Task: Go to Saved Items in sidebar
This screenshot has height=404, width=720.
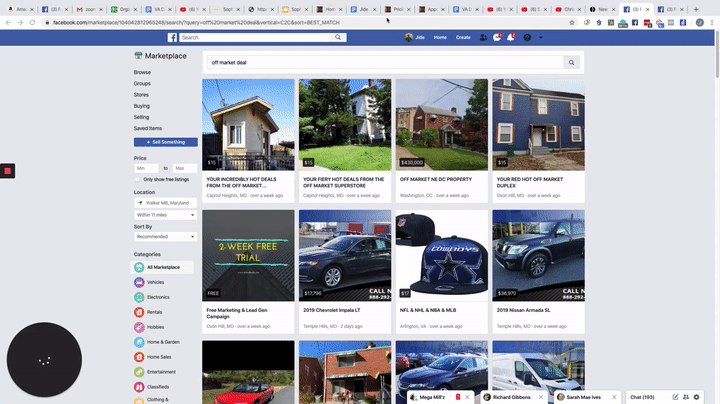Action: [x=148, y=128]
